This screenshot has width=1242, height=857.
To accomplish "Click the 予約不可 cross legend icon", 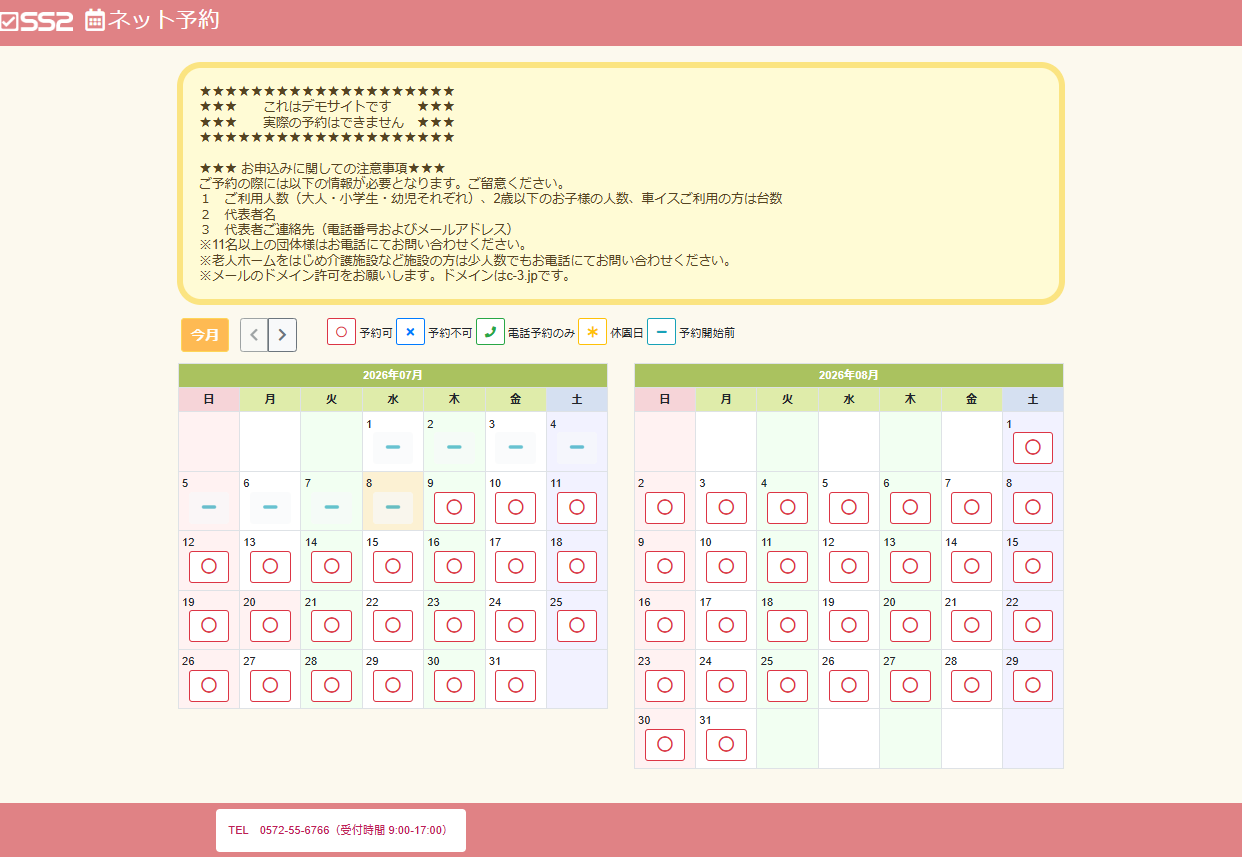I will pyautogui.click(x=410, y=332).
